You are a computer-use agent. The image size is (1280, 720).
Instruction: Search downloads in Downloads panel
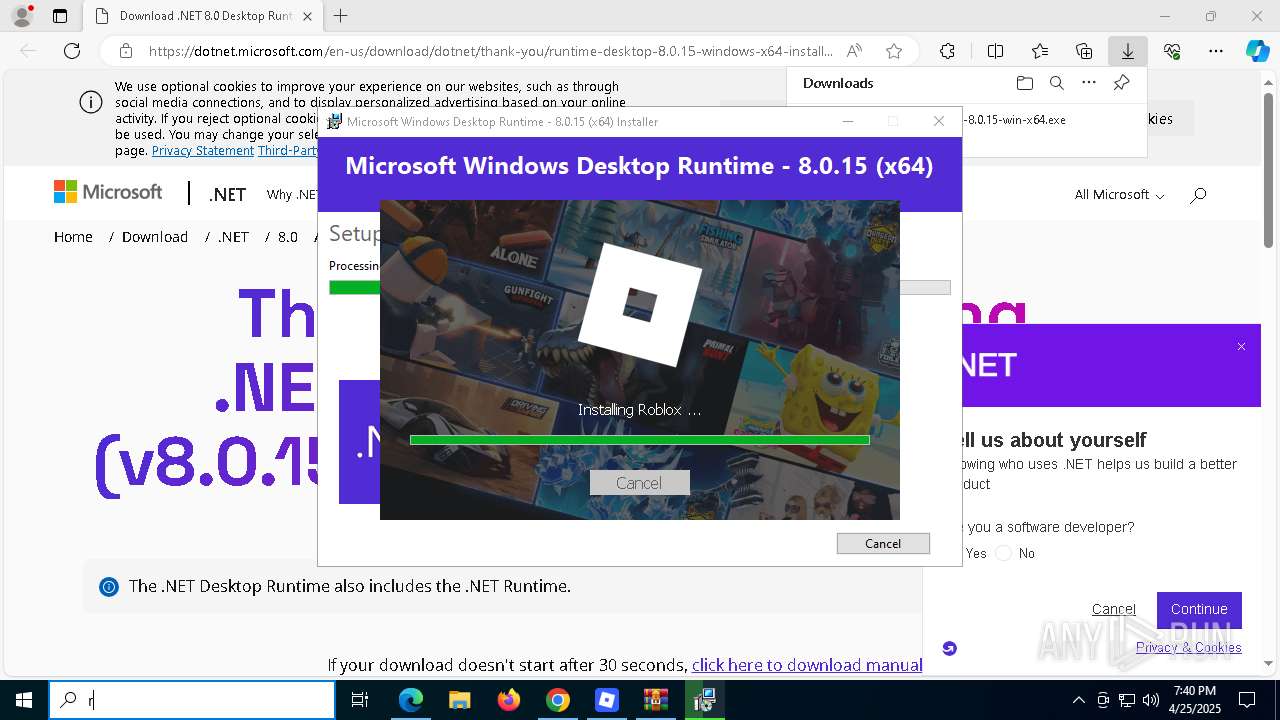pos(1056,83)
